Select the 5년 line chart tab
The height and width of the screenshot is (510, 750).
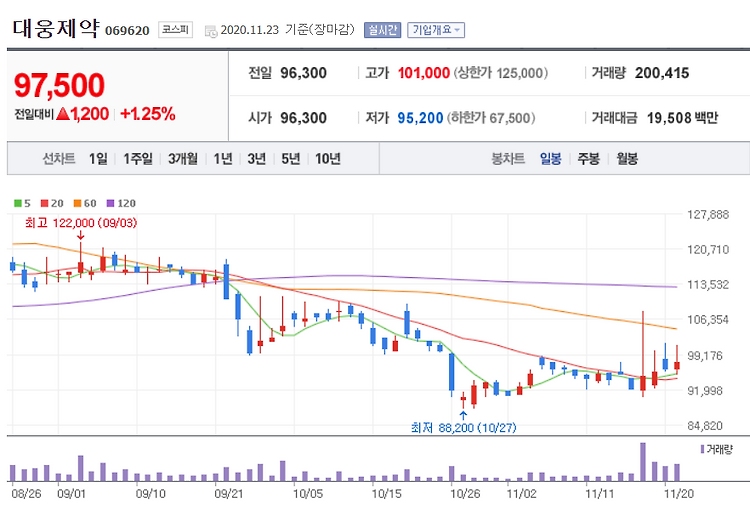tap(290, 158)
